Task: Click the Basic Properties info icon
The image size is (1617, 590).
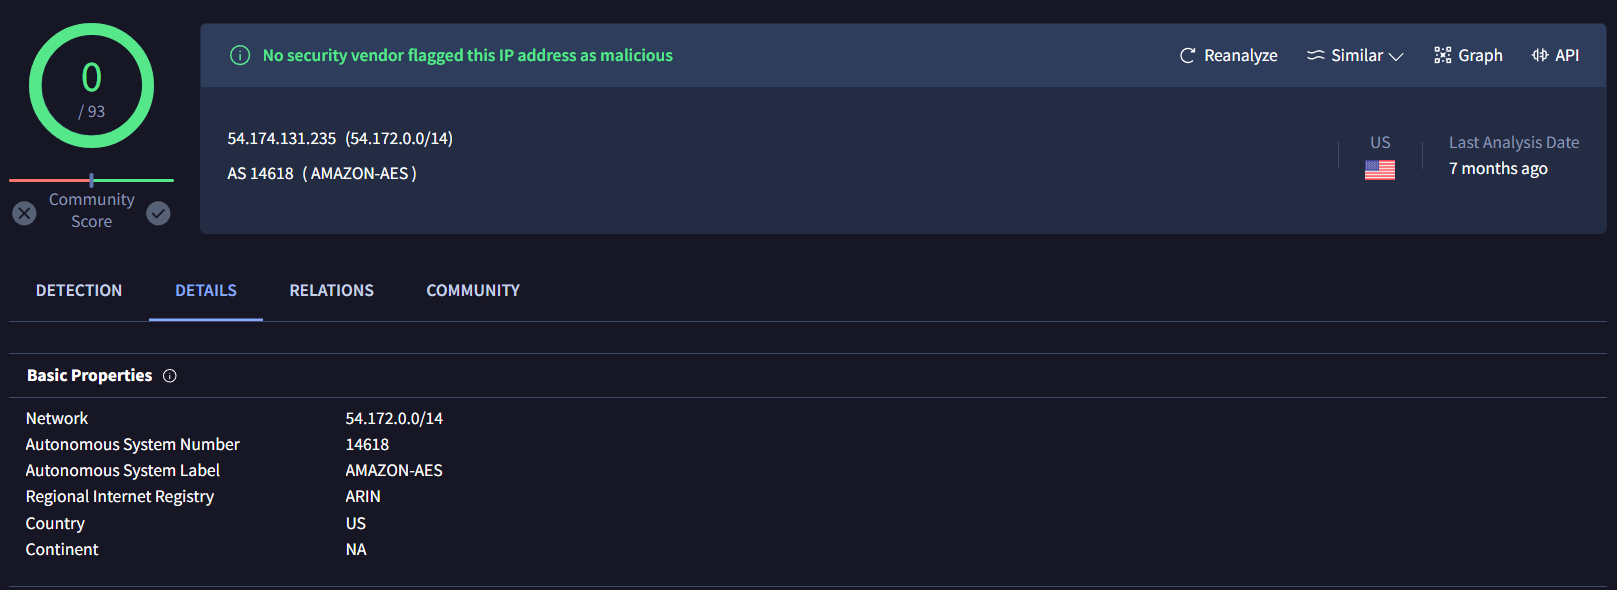Action: click(x=170, y=376)
